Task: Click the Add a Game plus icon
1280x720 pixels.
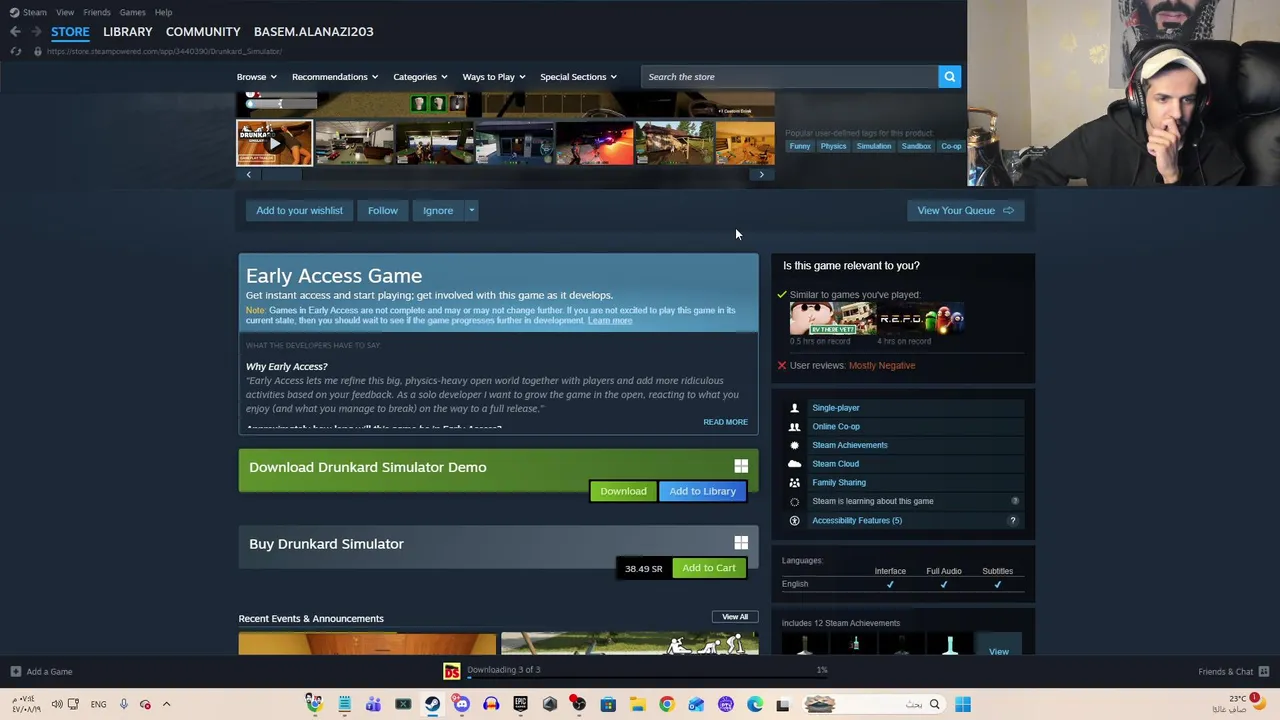Action: (x=15, y=672)
